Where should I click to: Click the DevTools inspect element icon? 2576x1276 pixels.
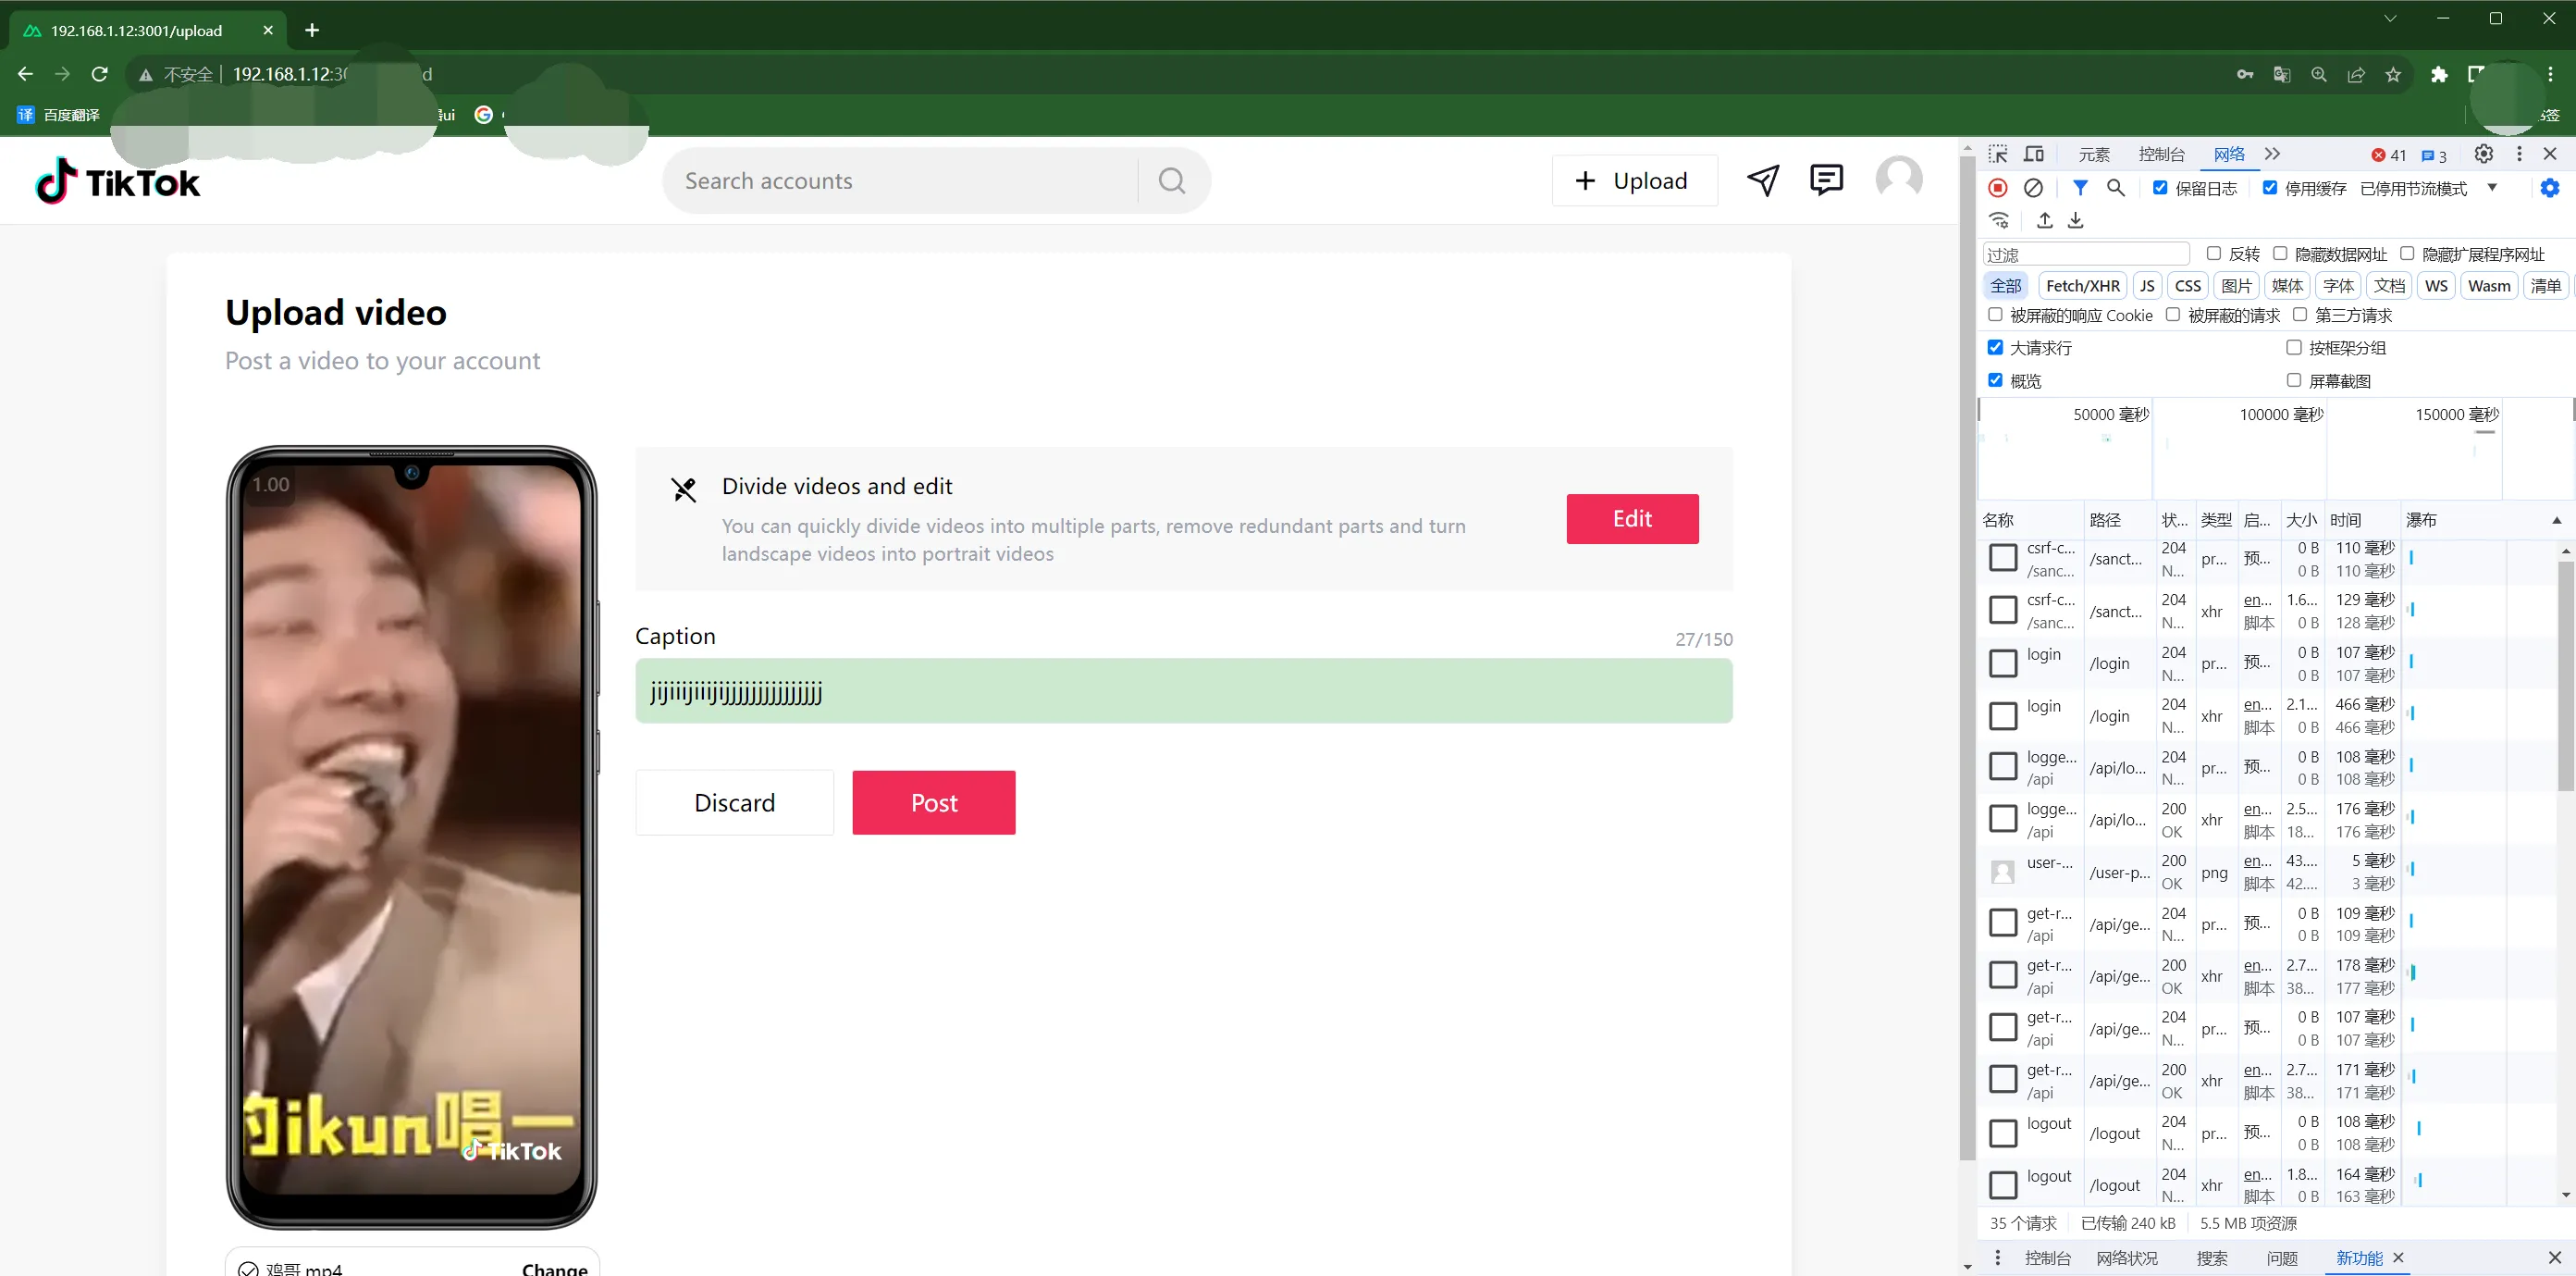1998,154
